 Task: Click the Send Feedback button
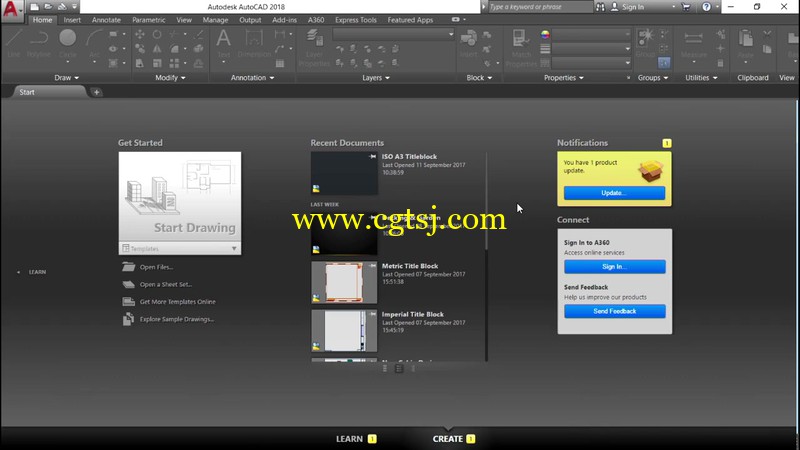614,311
